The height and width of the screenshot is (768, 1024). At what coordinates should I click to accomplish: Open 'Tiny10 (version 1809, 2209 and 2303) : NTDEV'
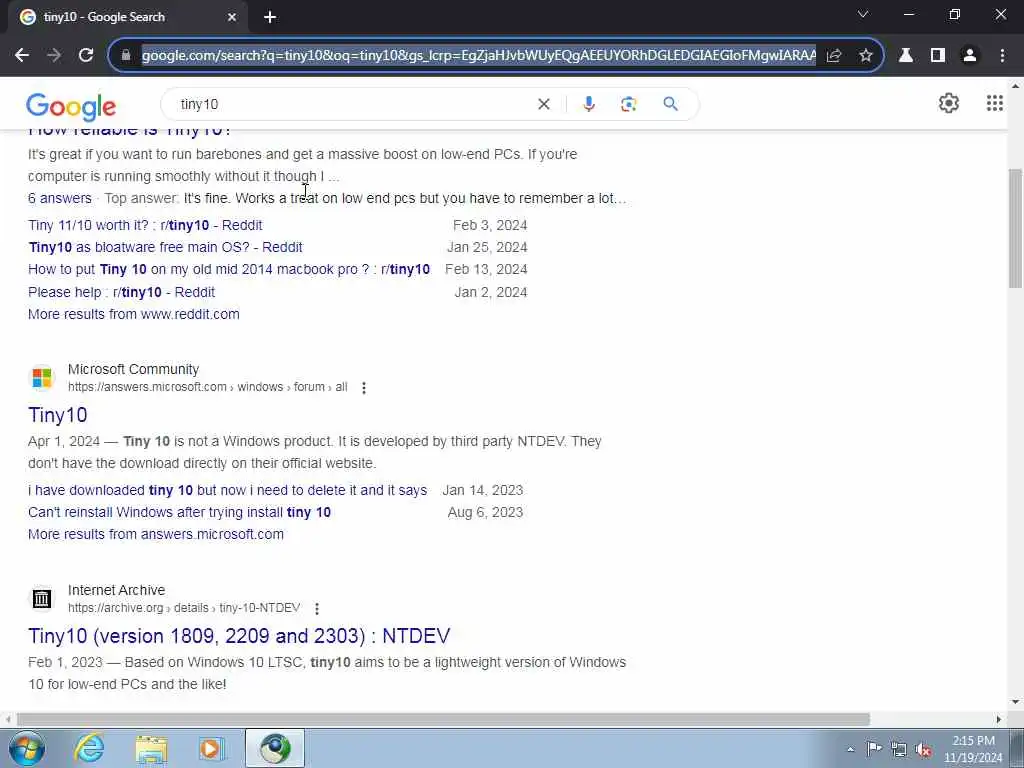pyautogui.click(x=239, y=636)
